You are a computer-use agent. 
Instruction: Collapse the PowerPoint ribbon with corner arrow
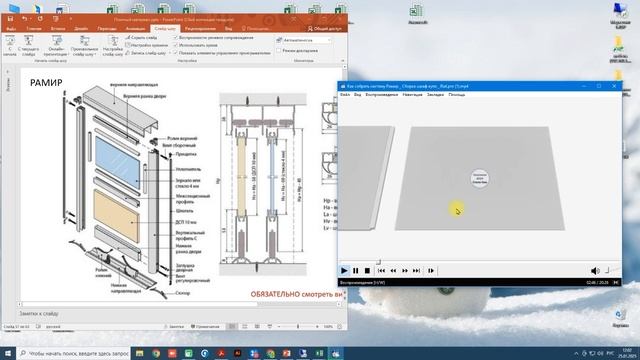tap(343, 61)
